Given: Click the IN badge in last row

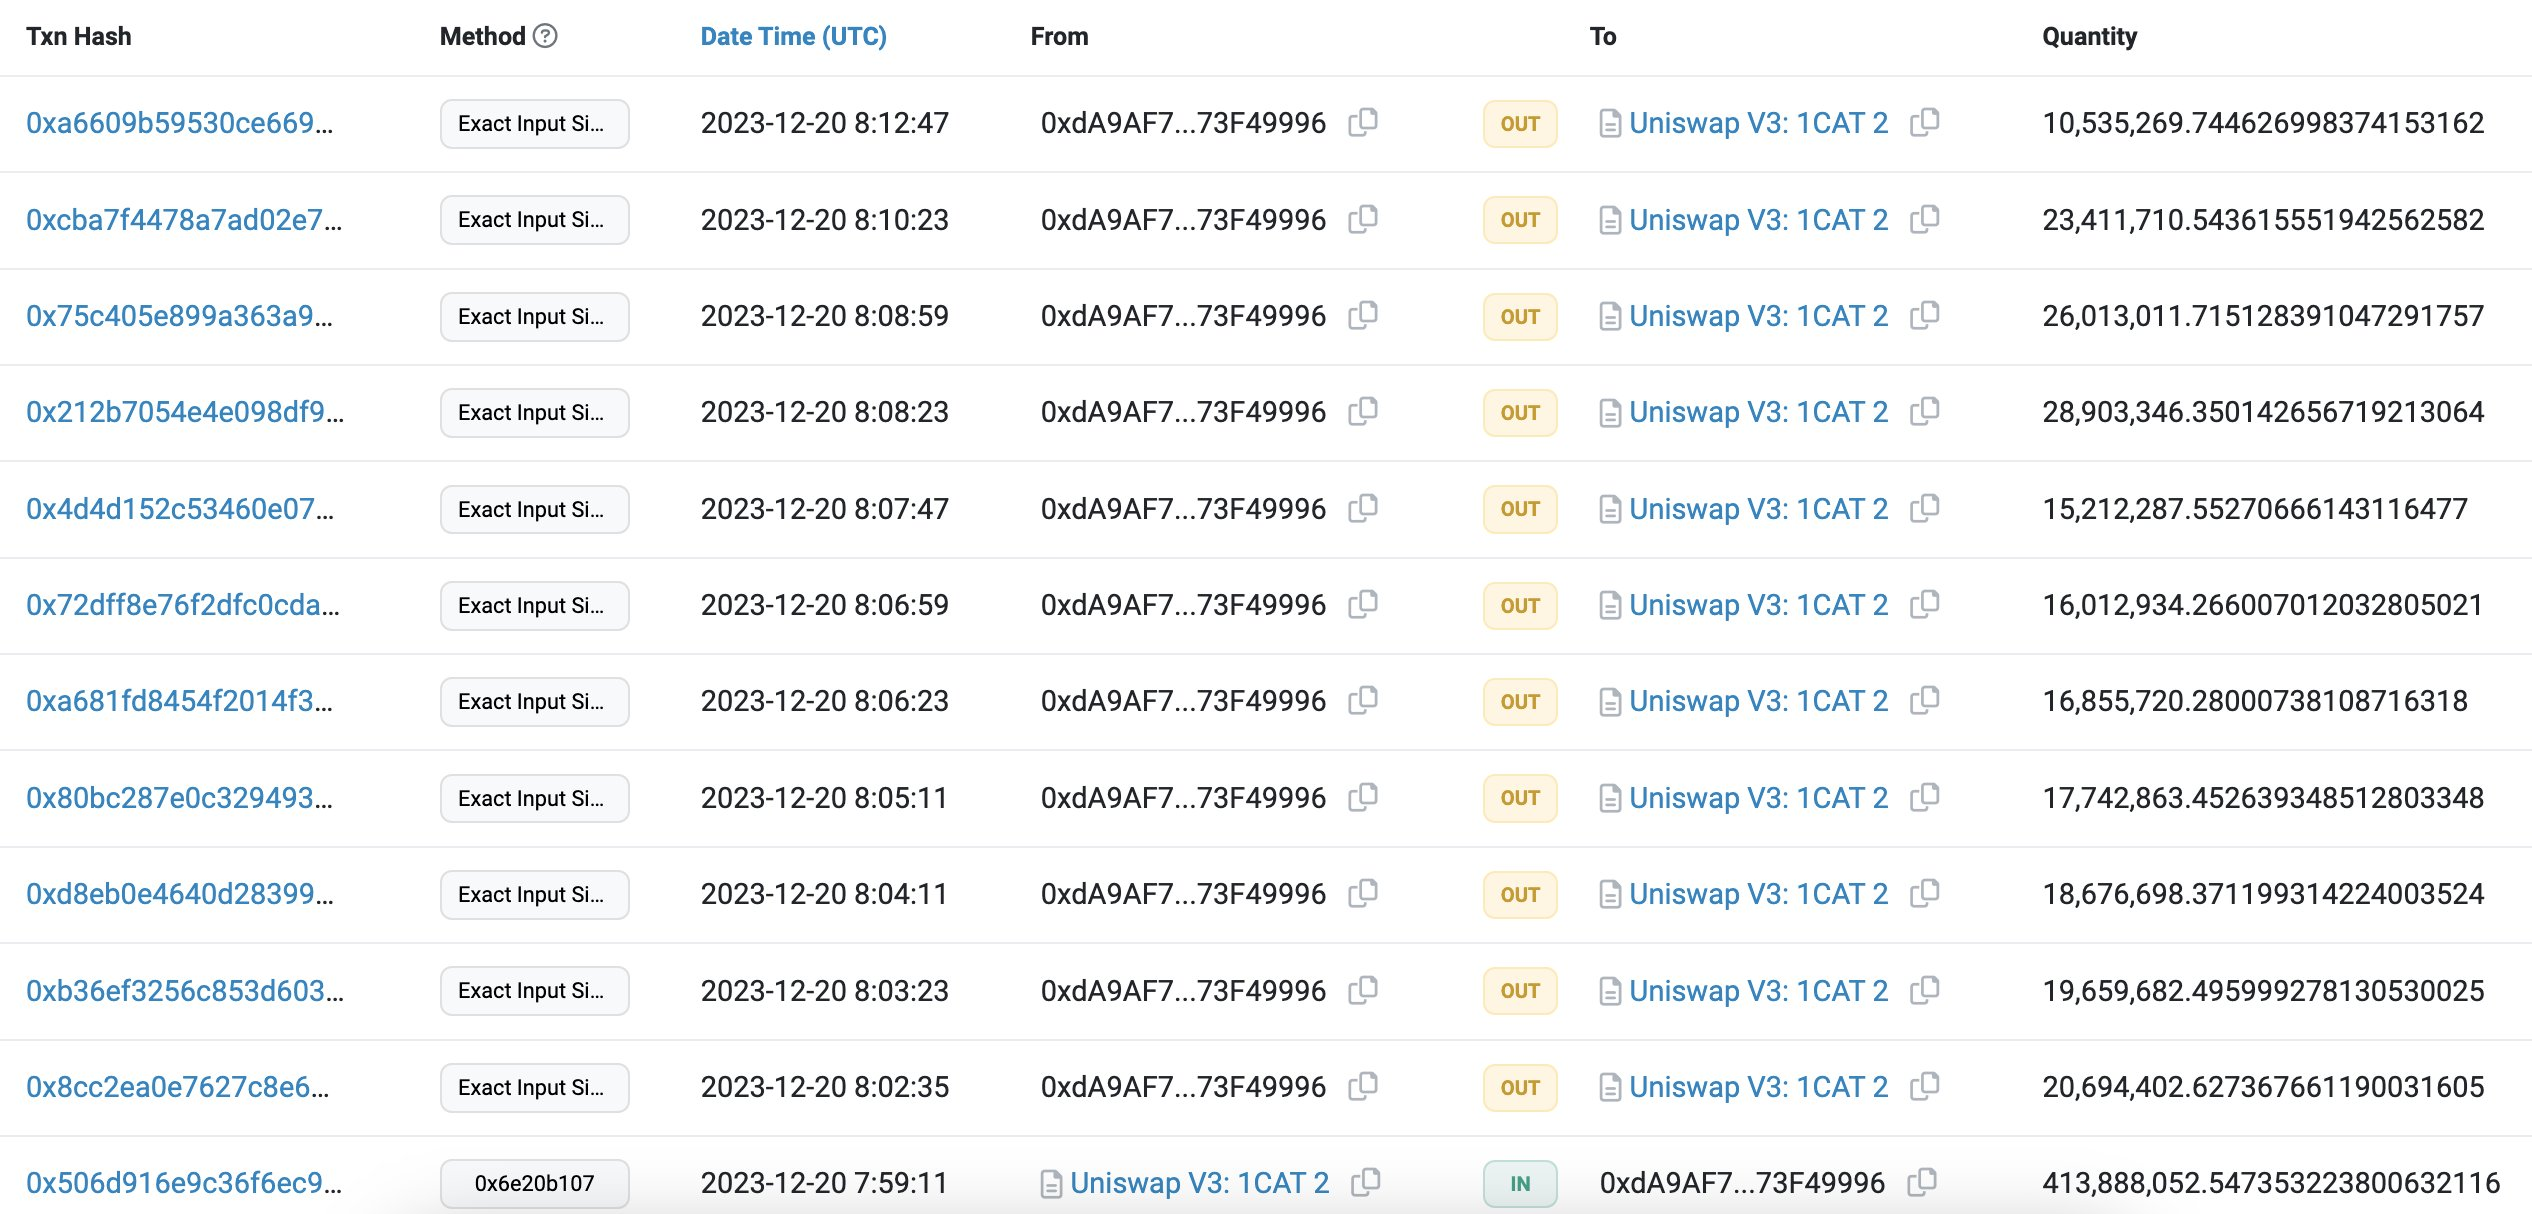Looking at the screenshot, I should pyautogui.click(x=1519, y=1183).
